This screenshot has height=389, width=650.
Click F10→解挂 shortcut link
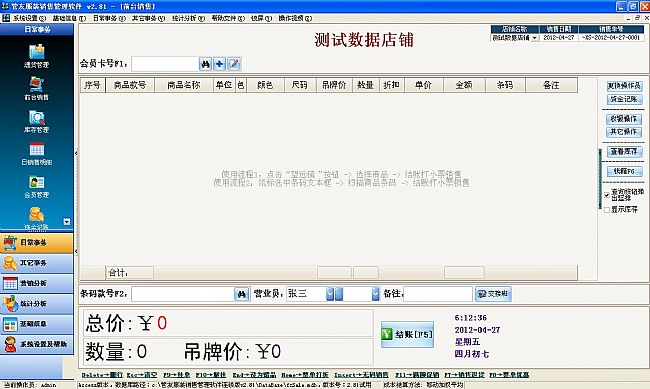point(211,375)
